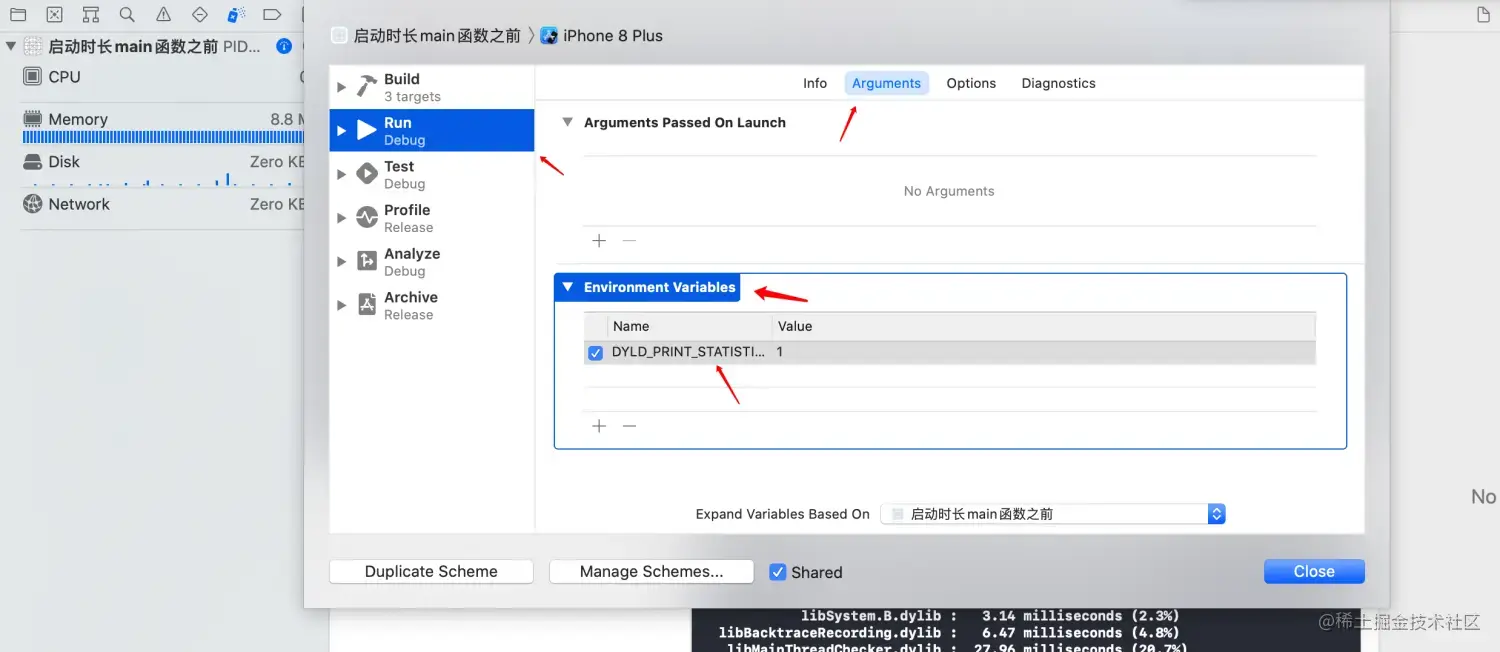Image resolution: width=1500 pixels, height=652 pixels.
Task: Click the scheme app icon in the breadcrumb
Action: coord(339,36)
